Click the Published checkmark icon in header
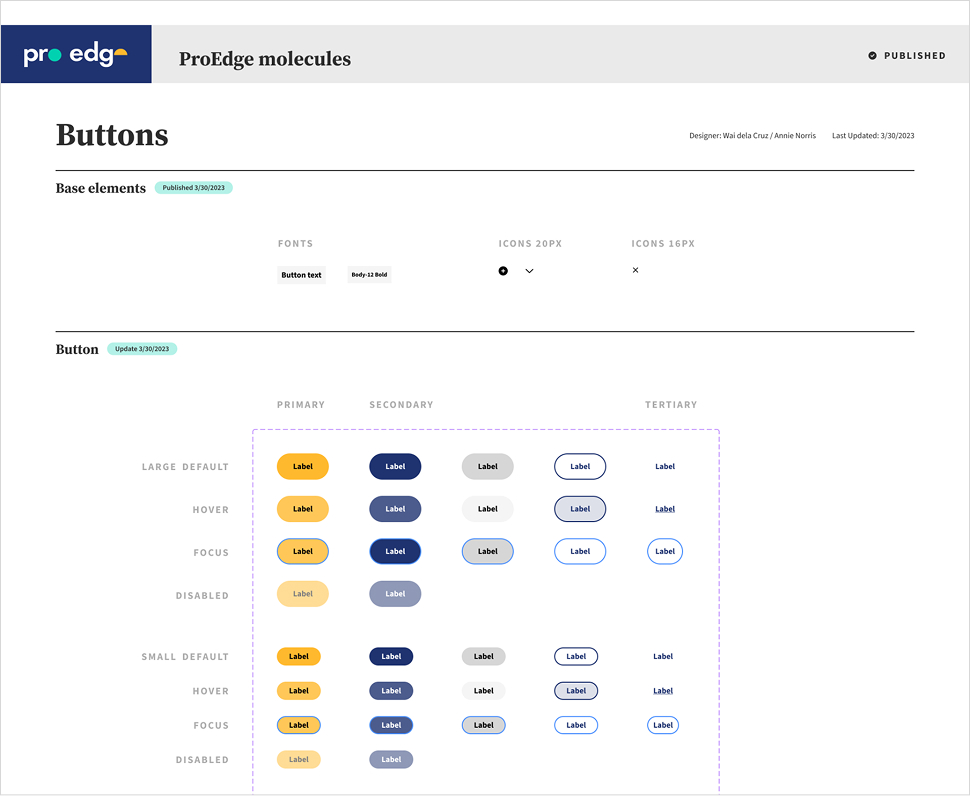Screen dimensions: 970x796 tap(872, 56)
